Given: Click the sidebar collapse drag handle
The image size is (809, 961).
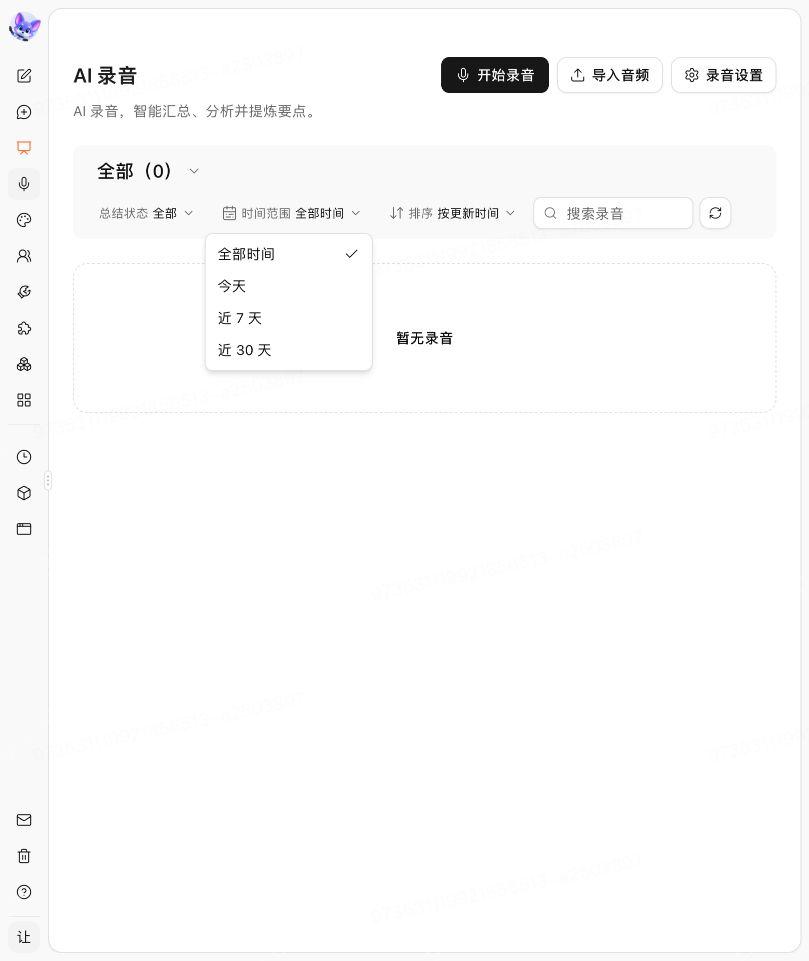Looking at the screenshot, I should 48,480.
